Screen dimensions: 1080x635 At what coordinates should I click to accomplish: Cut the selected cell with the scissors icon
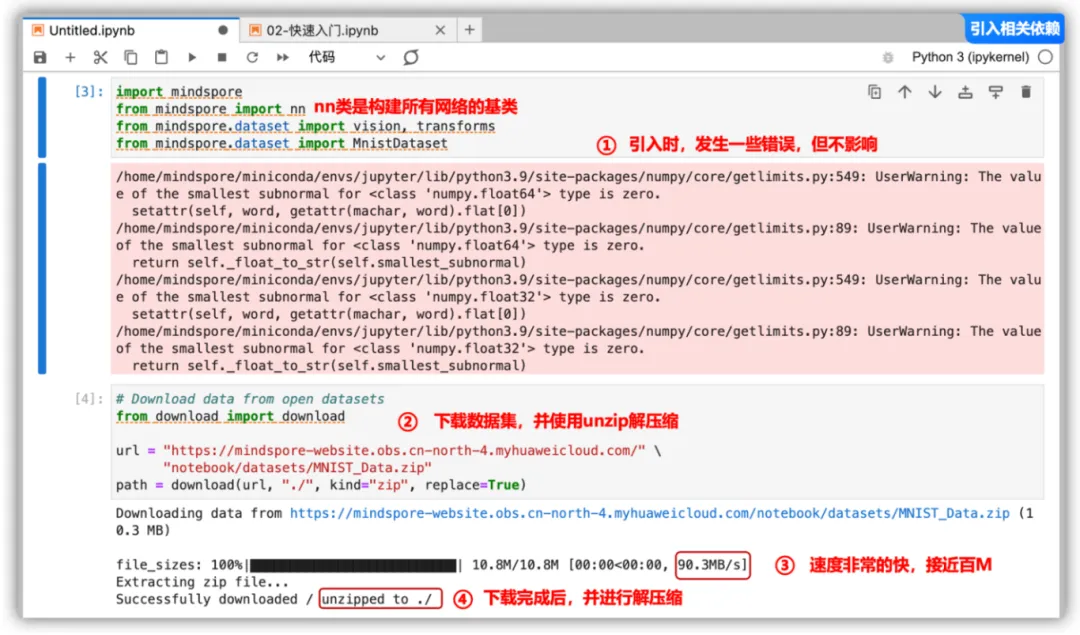101,57
